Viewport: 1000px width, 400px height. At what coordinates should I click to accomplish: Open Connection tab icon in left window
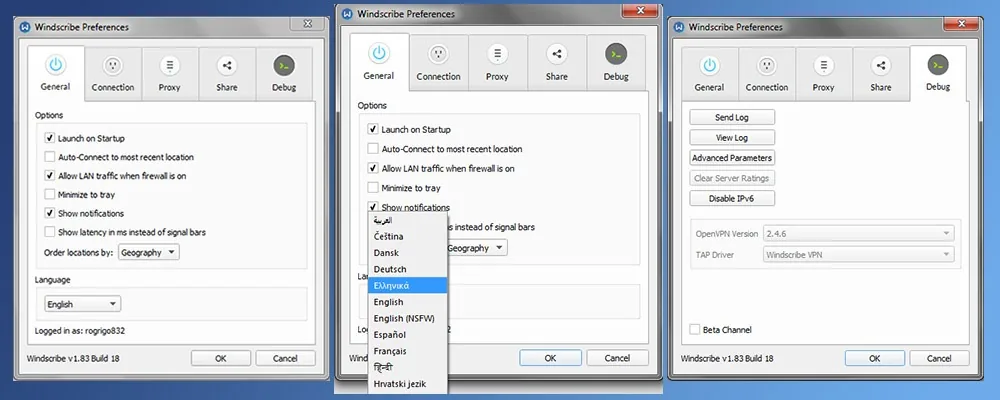tap(113, 65)
